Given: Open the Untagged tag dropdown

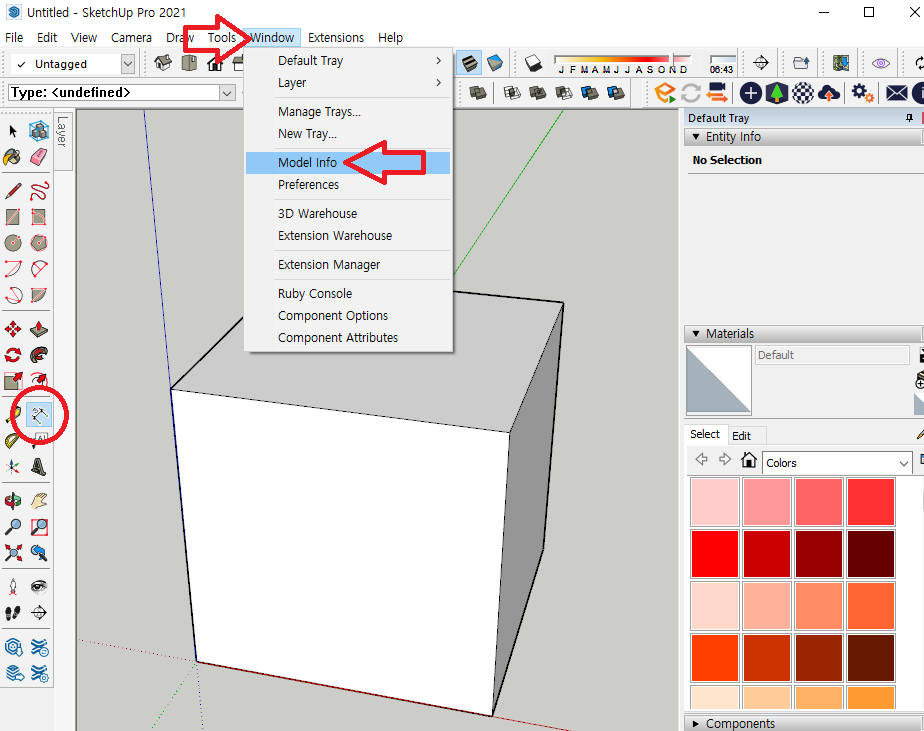Looking at the screenshot, I should [128, 64].
